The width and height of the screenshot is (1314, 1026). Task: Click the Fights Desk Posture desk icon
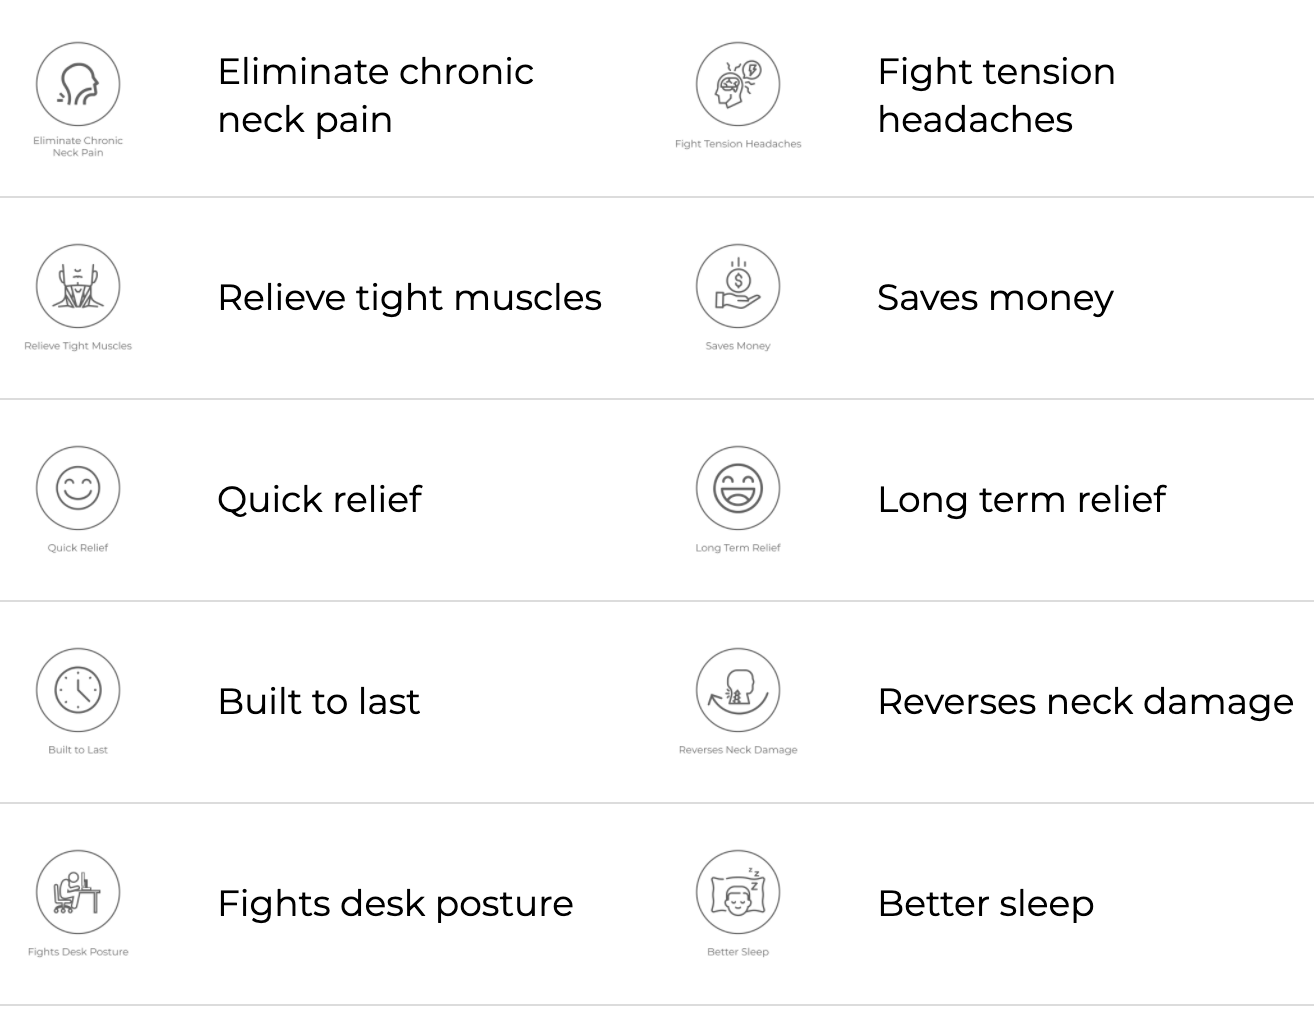[78, 892]
